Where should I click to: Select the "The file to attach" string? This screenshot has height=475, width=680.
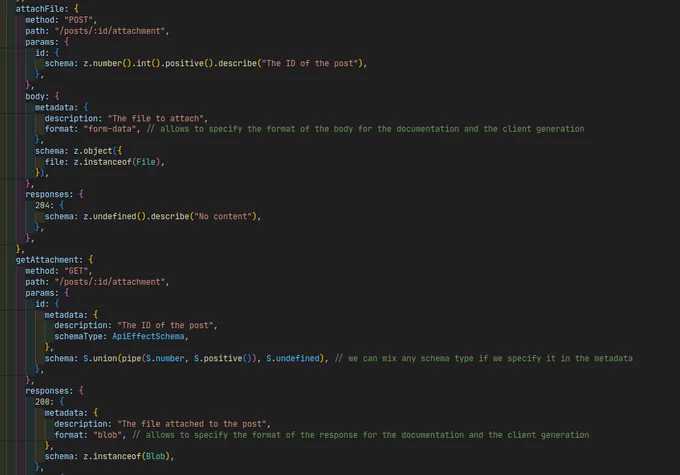155,118
